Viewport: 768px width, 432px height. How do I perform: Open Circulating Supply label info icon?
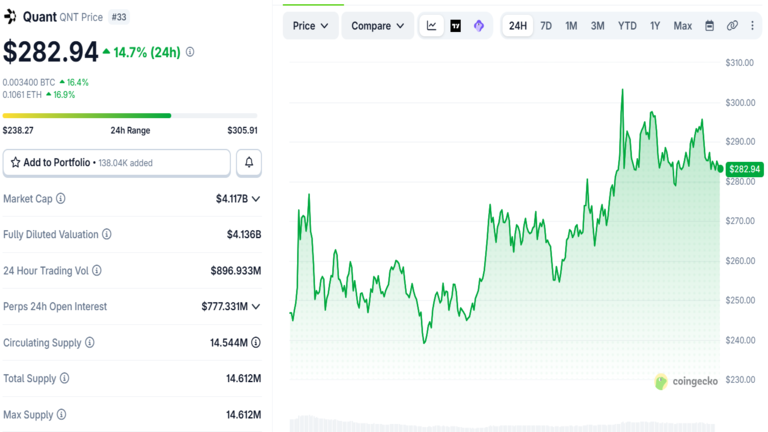pos(90,342)
